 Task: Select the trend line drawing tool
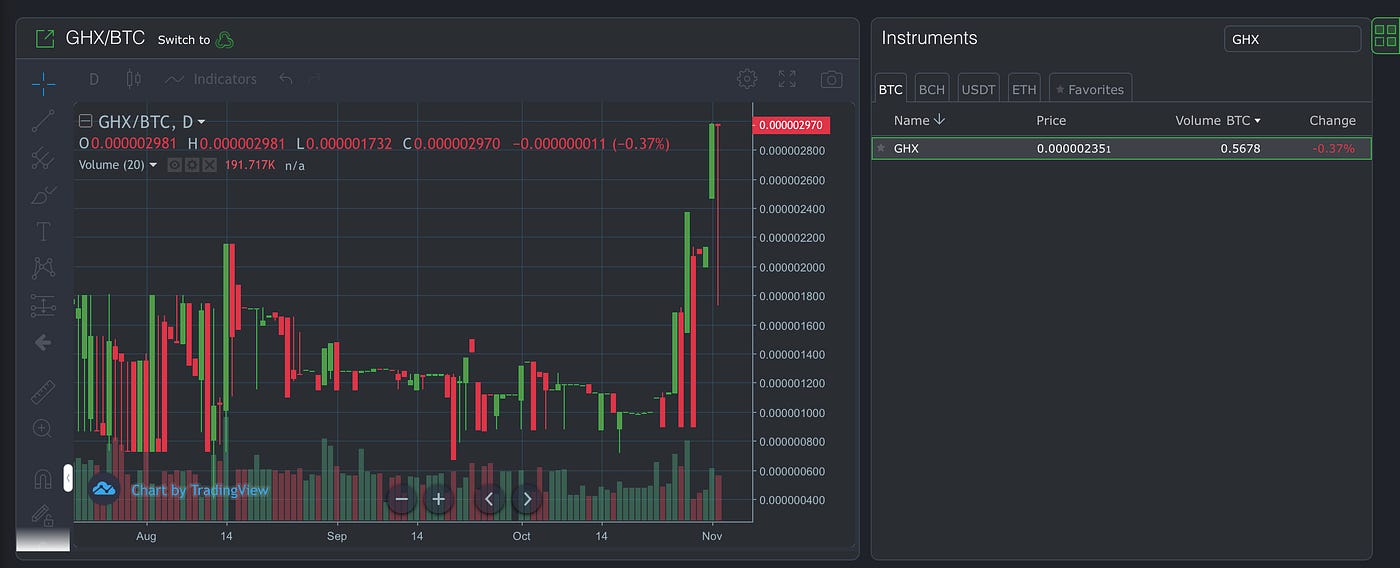click(43, 120)
